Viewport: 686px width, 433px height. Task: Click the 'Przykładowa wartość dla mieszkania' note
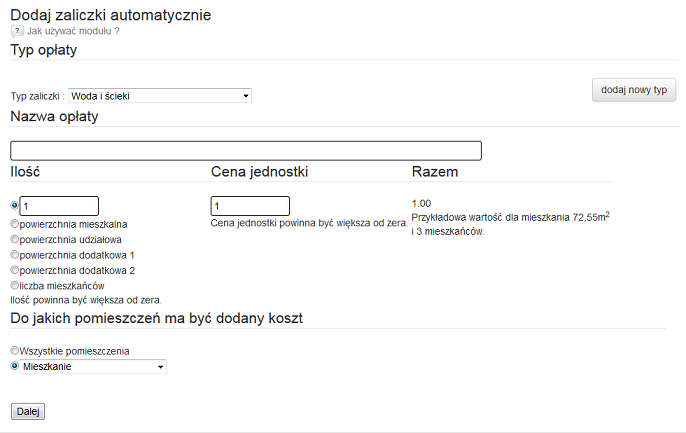pos(511,224)
